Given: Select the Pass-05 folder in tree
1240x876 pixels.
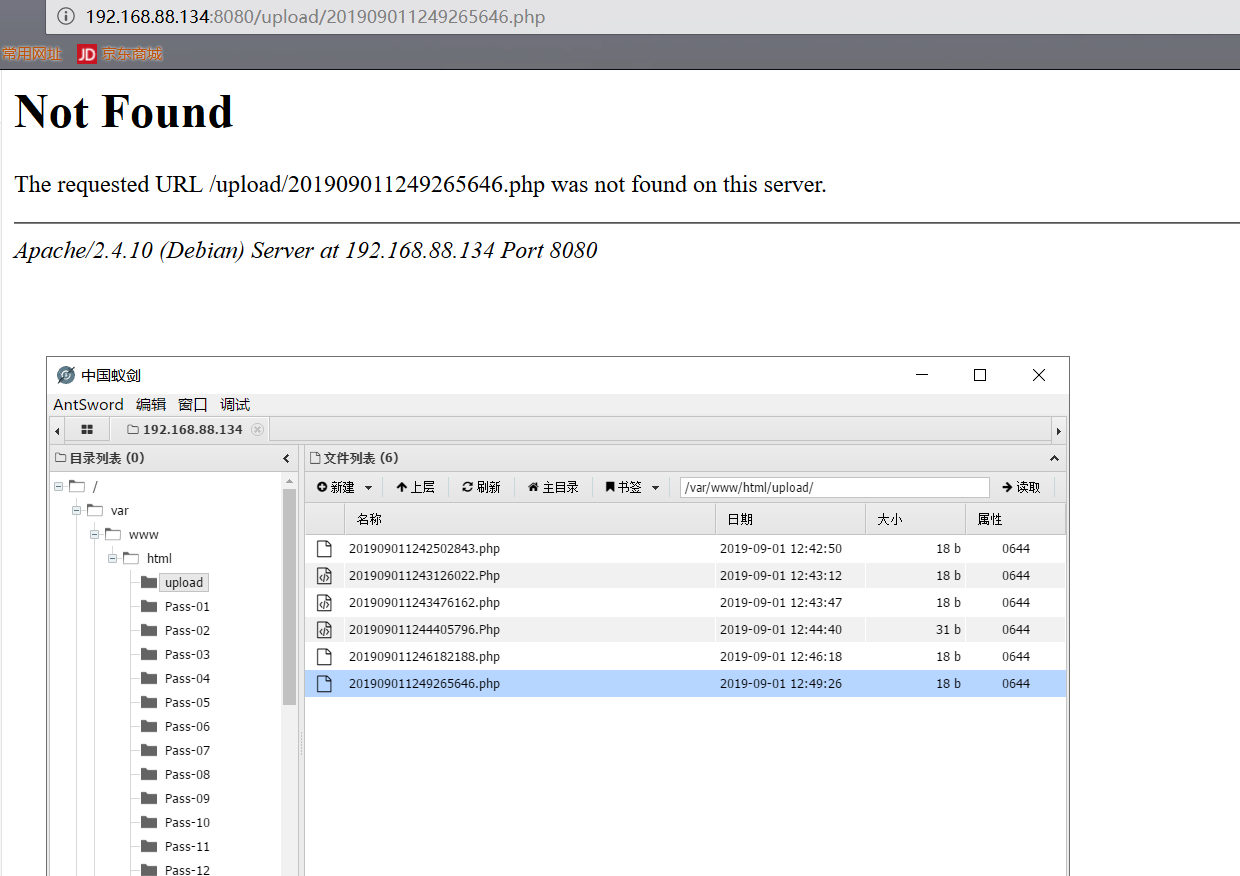Looking at the screenshot, I should tap(187, 702).
